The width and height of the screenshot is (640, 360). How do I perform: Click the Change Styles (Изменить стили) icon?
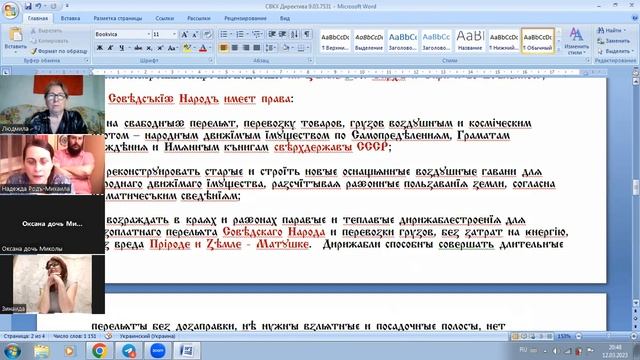[x=576, y=41]
